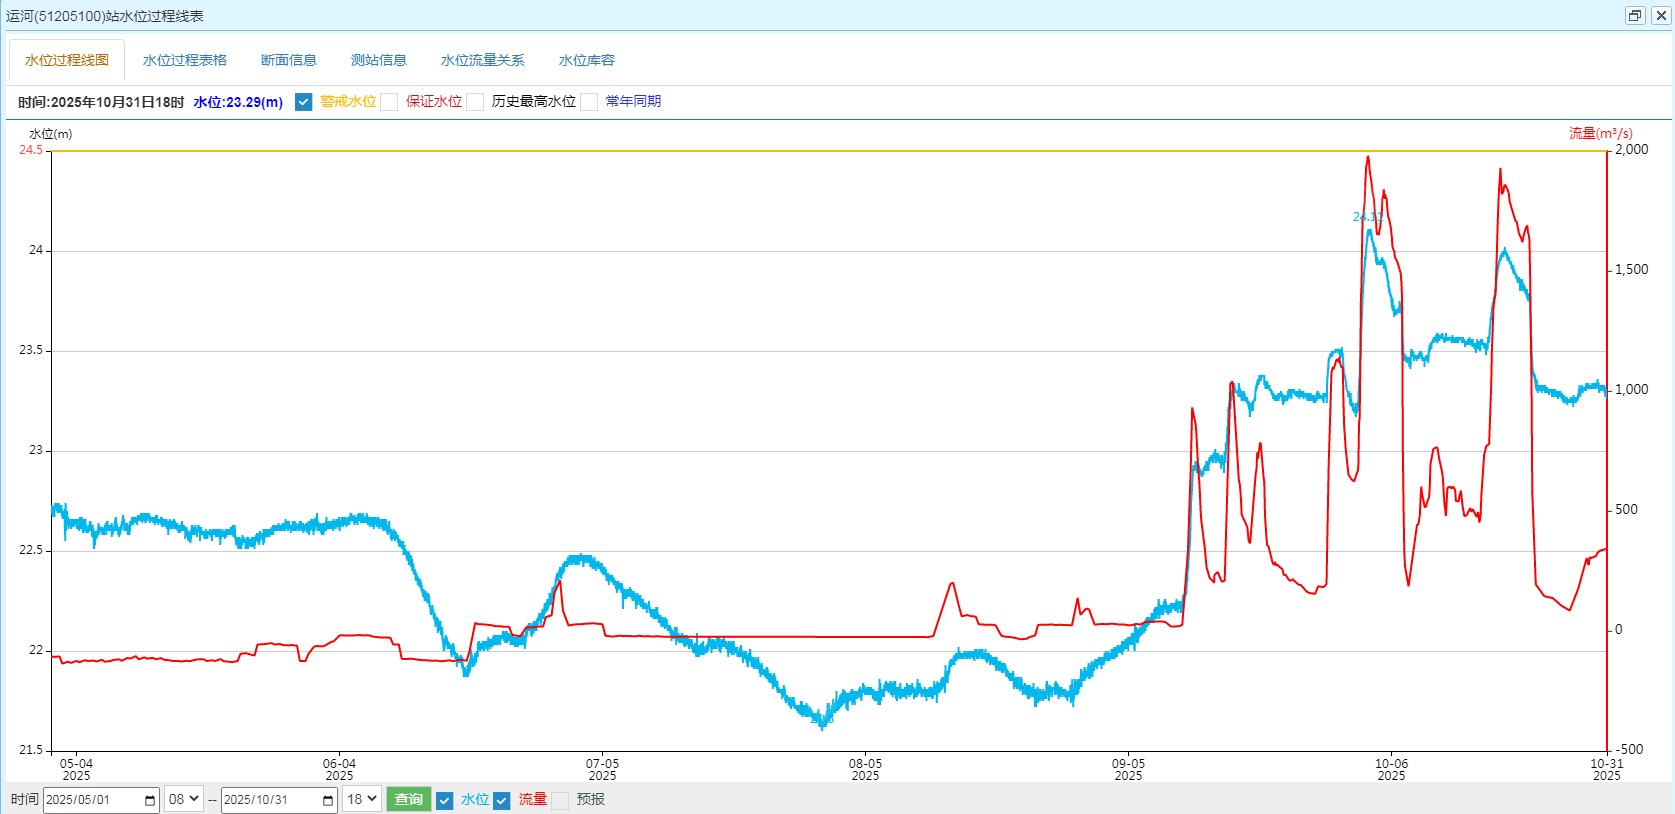The height and width of the screenshot is (814, 1675).
Task: Open the 断面信息 tab
Action: tap(289, 60)
